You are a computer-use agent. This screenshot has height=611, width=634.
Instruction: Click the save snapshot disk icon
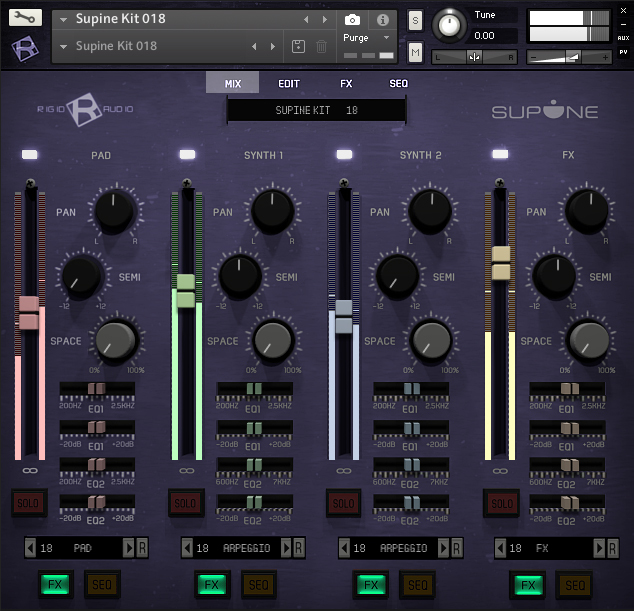[x=298, y=46]
